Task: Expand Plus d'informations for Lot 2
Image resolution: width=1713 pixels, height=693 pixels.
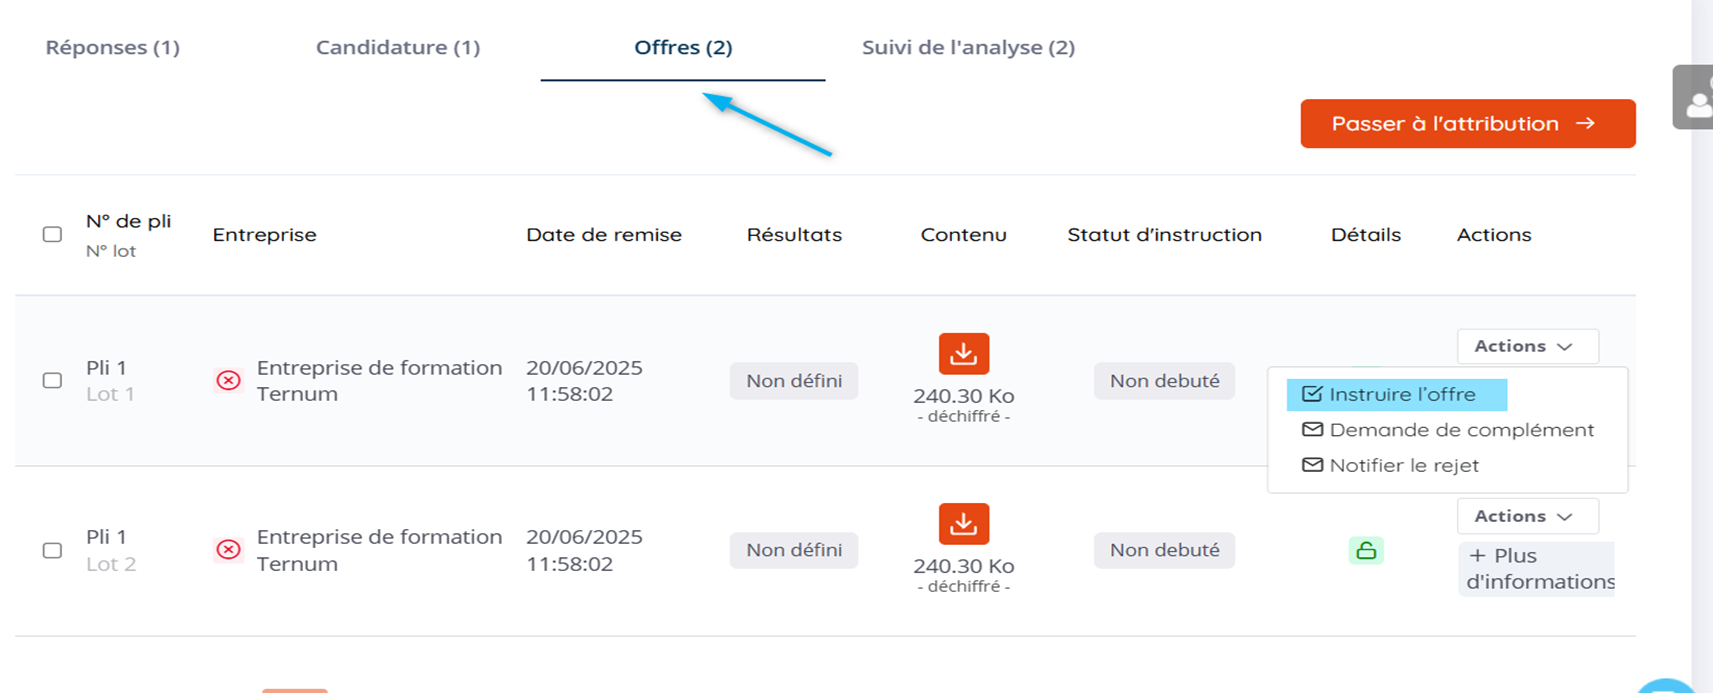Action: click(x=1537, y=568)
